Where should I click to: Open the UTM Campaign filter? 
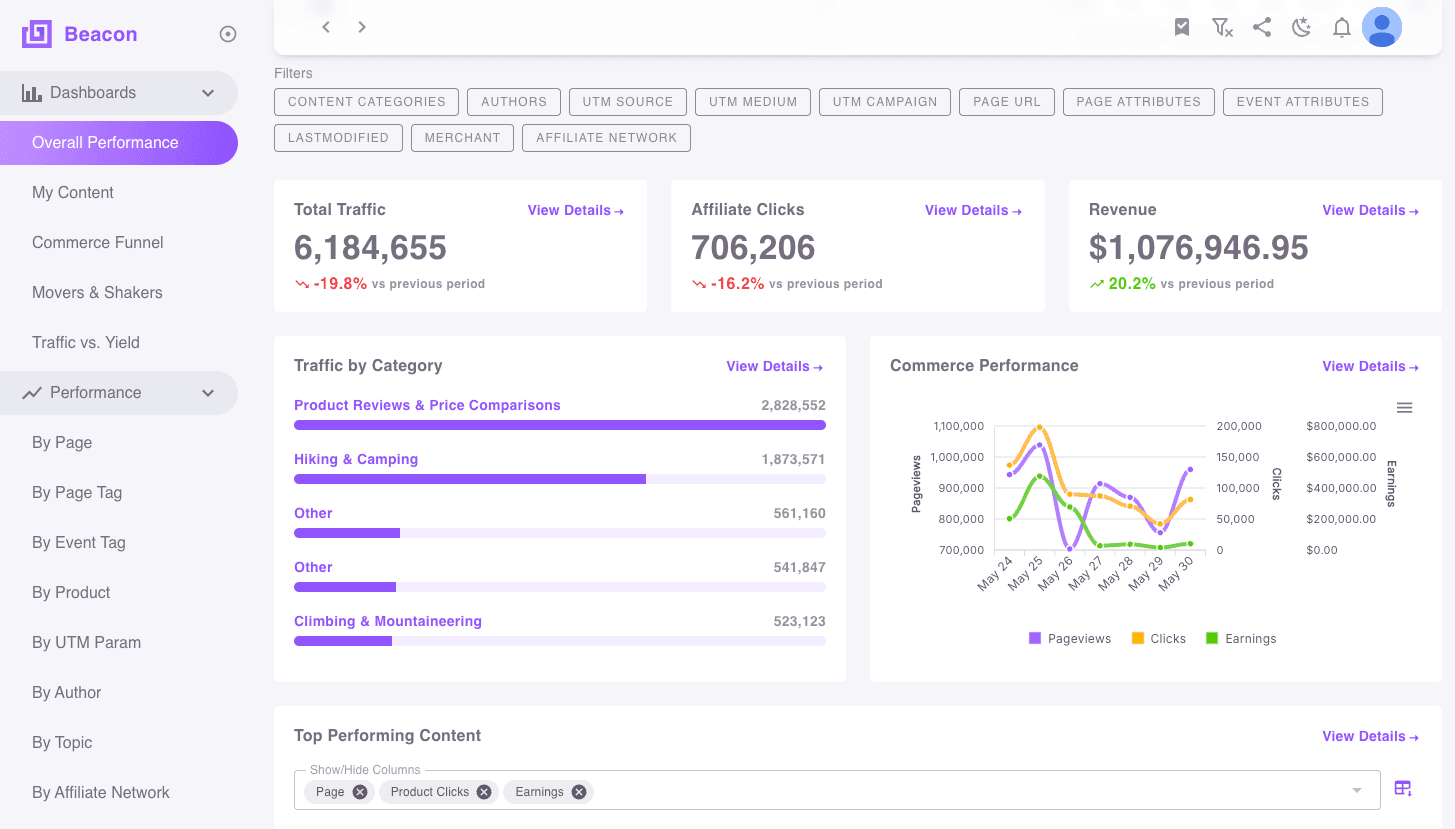point(885,102)
